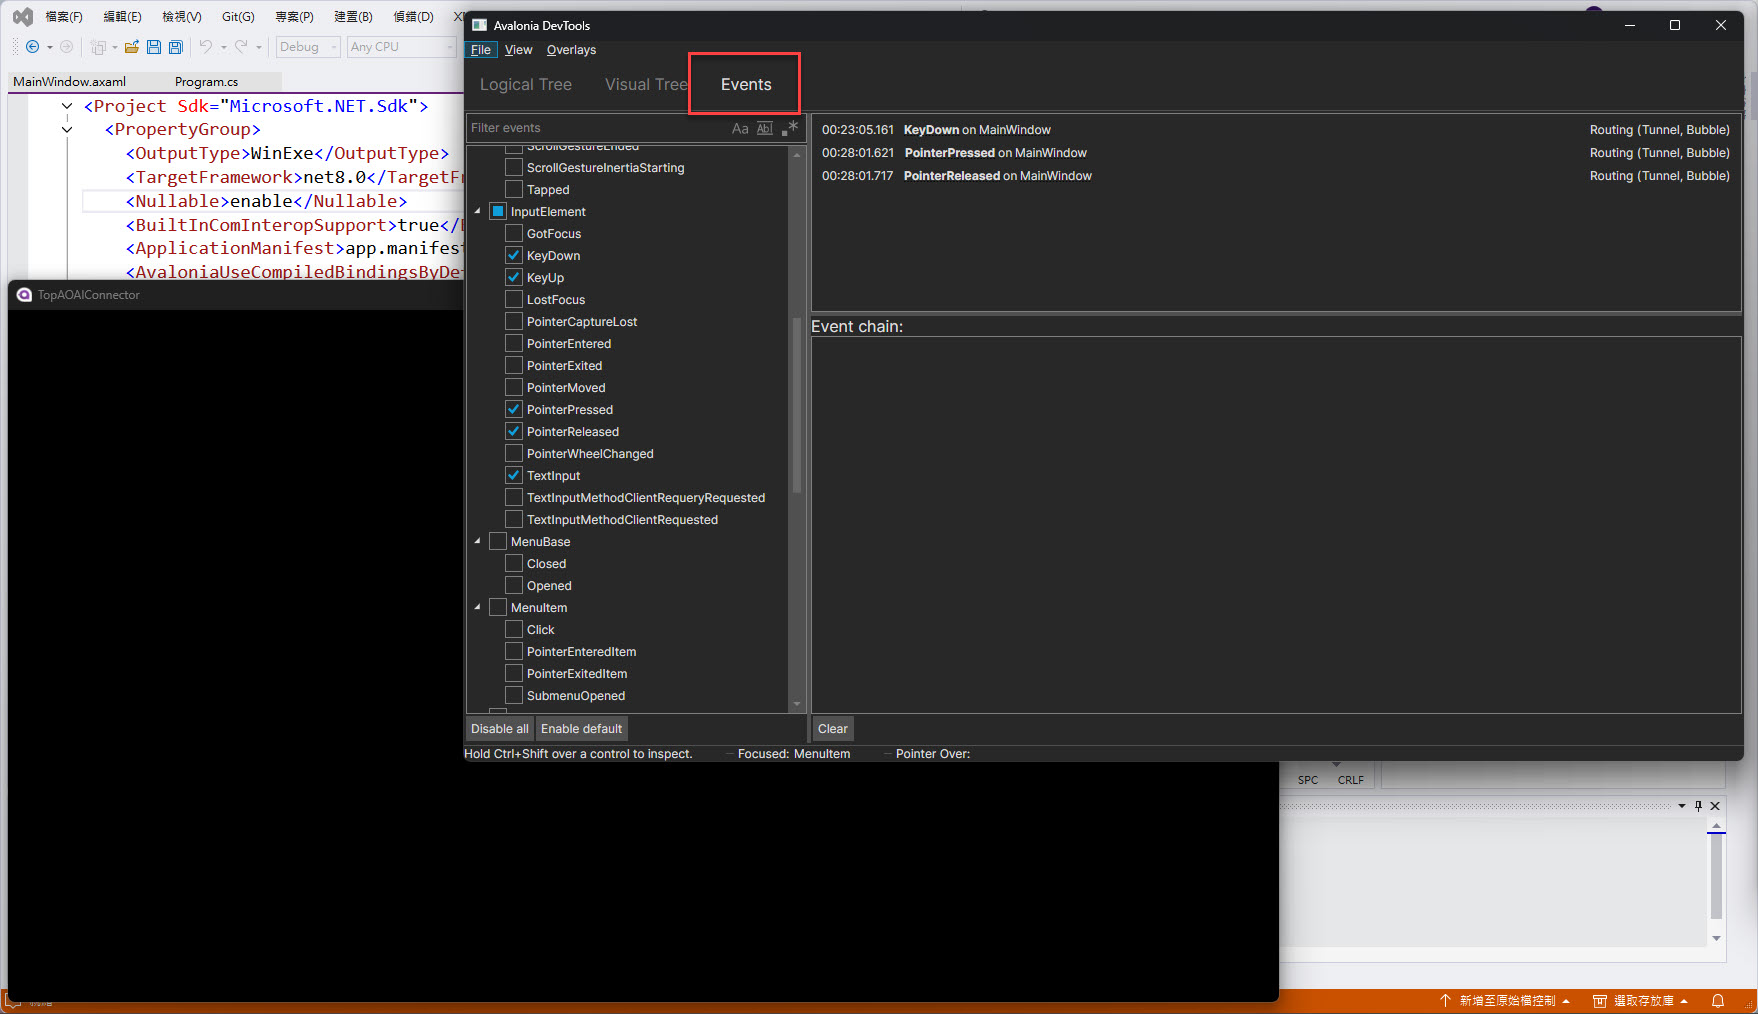Uncheck the KeyDown event checkbox
1758x1014 pixels.
click(x=514, y=255)
